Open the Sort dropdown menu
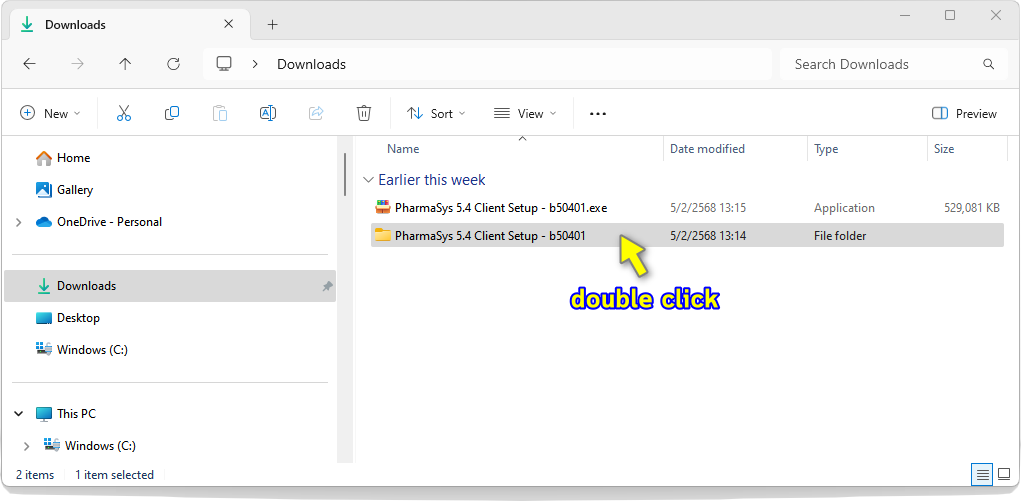Screen dimensions: 1021x501 pyautogui.click(x=436, y=113)
